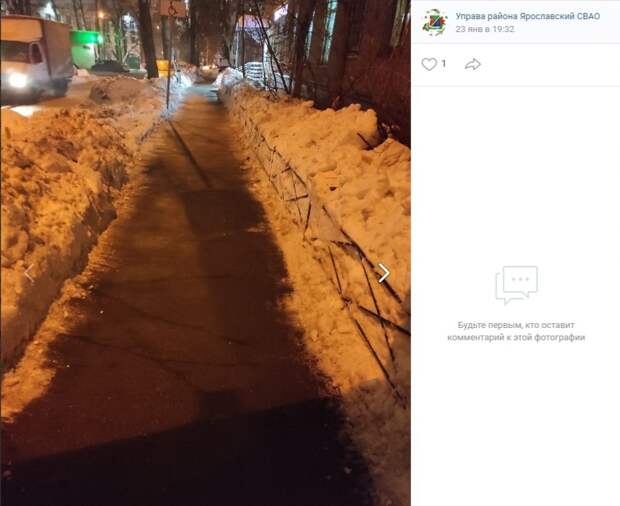620x506 pixels.
Task: Like the photo with the heart icon
Action: click(429, 64)
